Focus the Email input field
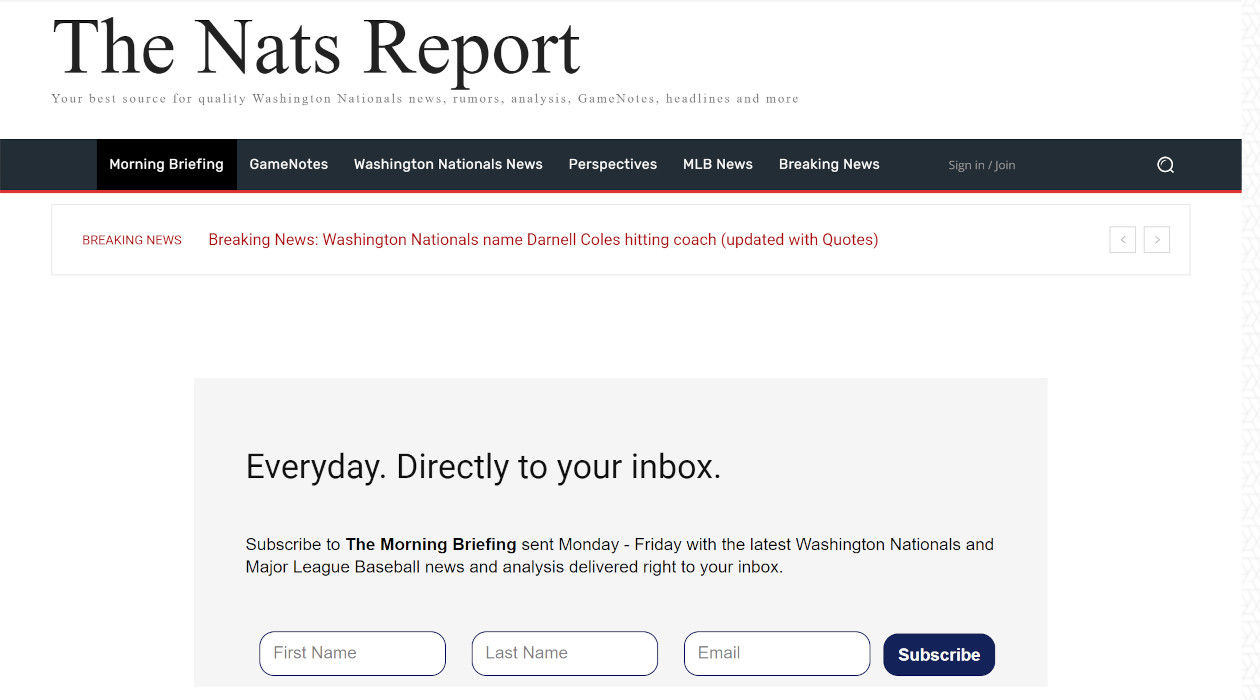Screen dimensions: 1260x700 tap(777, 653)
